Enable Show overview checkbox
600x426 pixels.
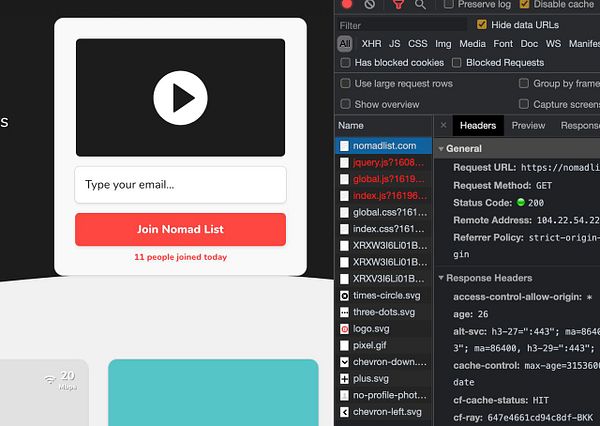pos(345,104)
